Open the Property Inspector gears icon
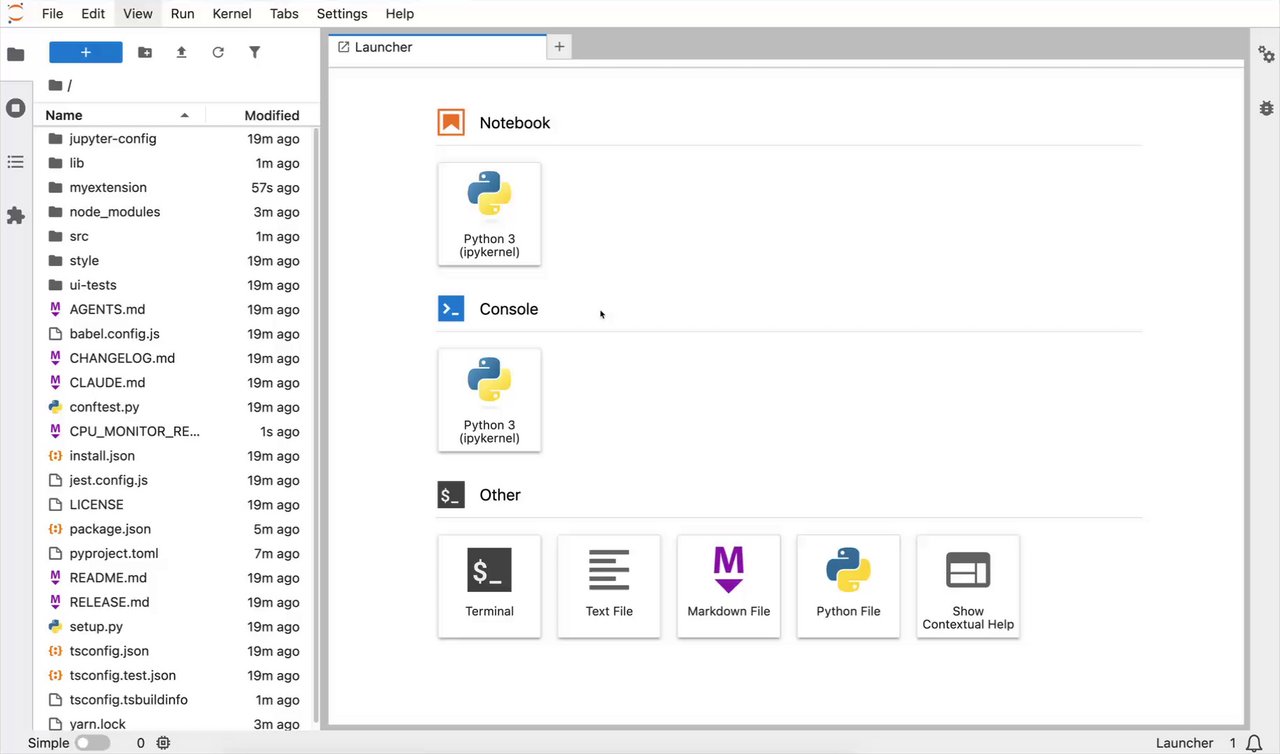Screen dimensions: 1280x754 1266,54
